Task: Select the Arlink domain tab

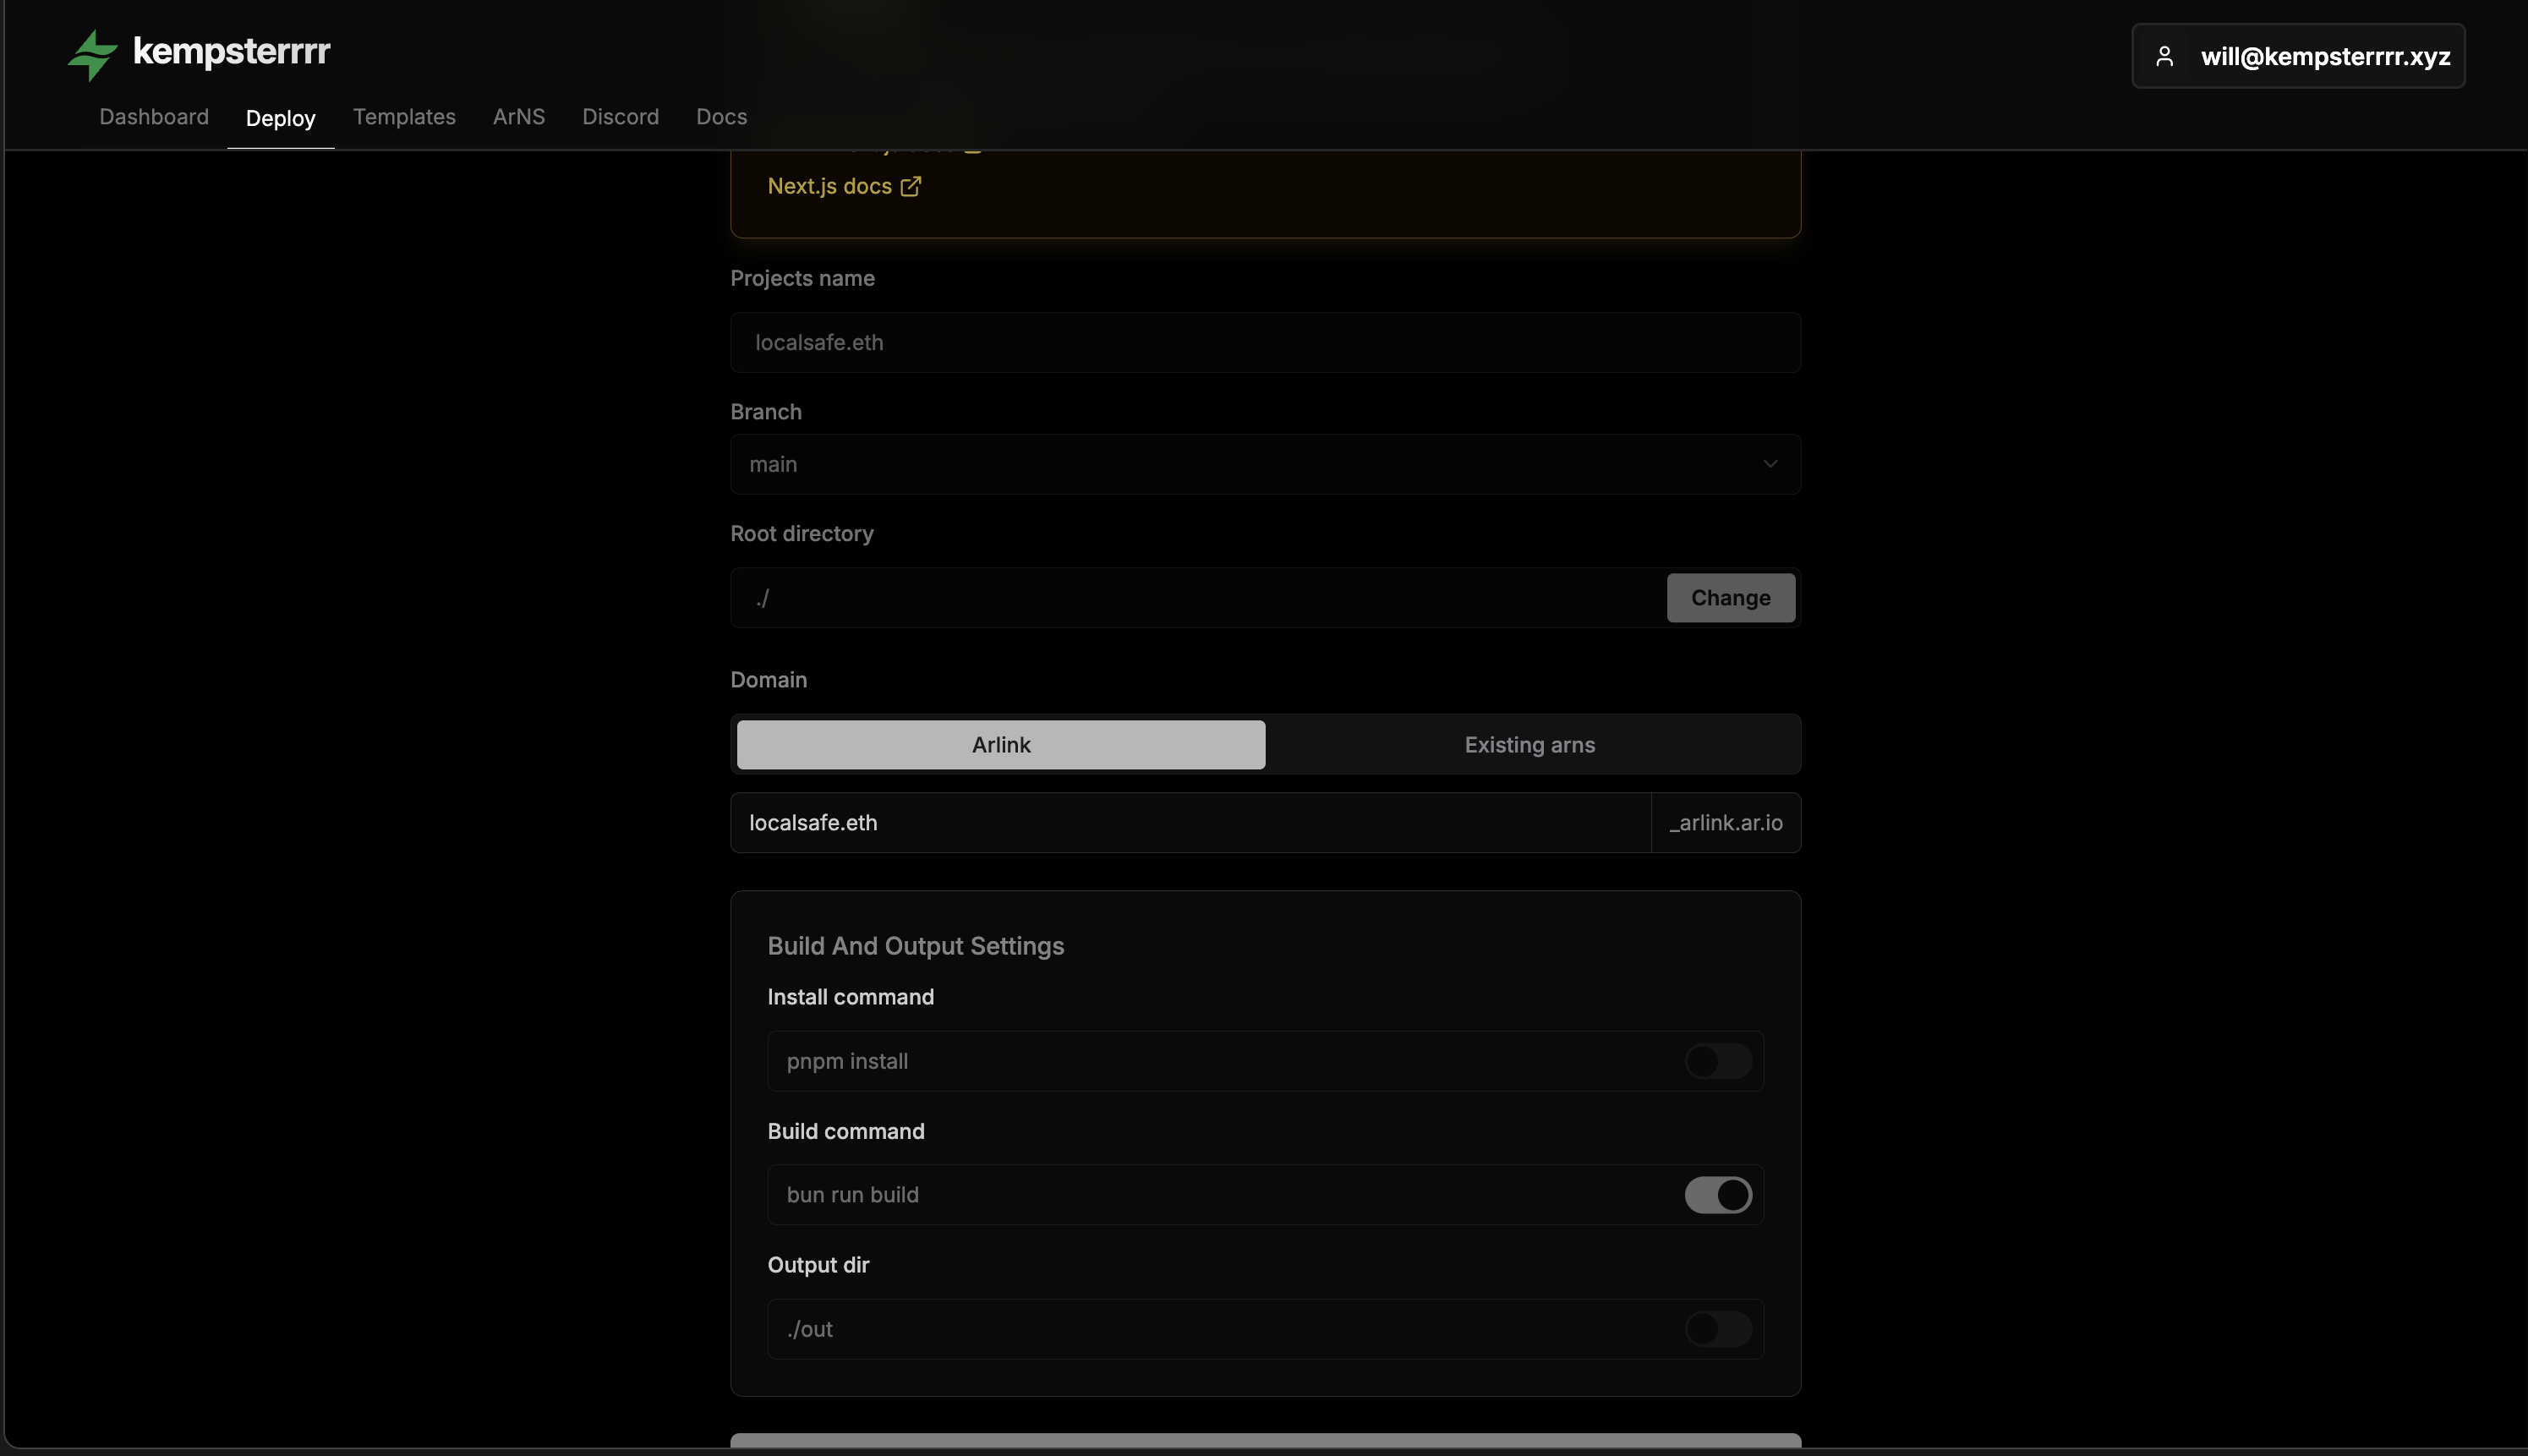Action: point(1000,744)
